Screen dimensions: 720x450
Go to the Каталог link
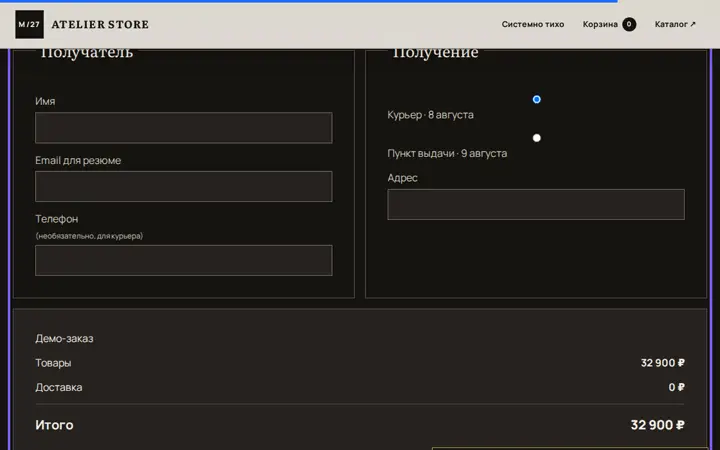click(x=675, y=24)
